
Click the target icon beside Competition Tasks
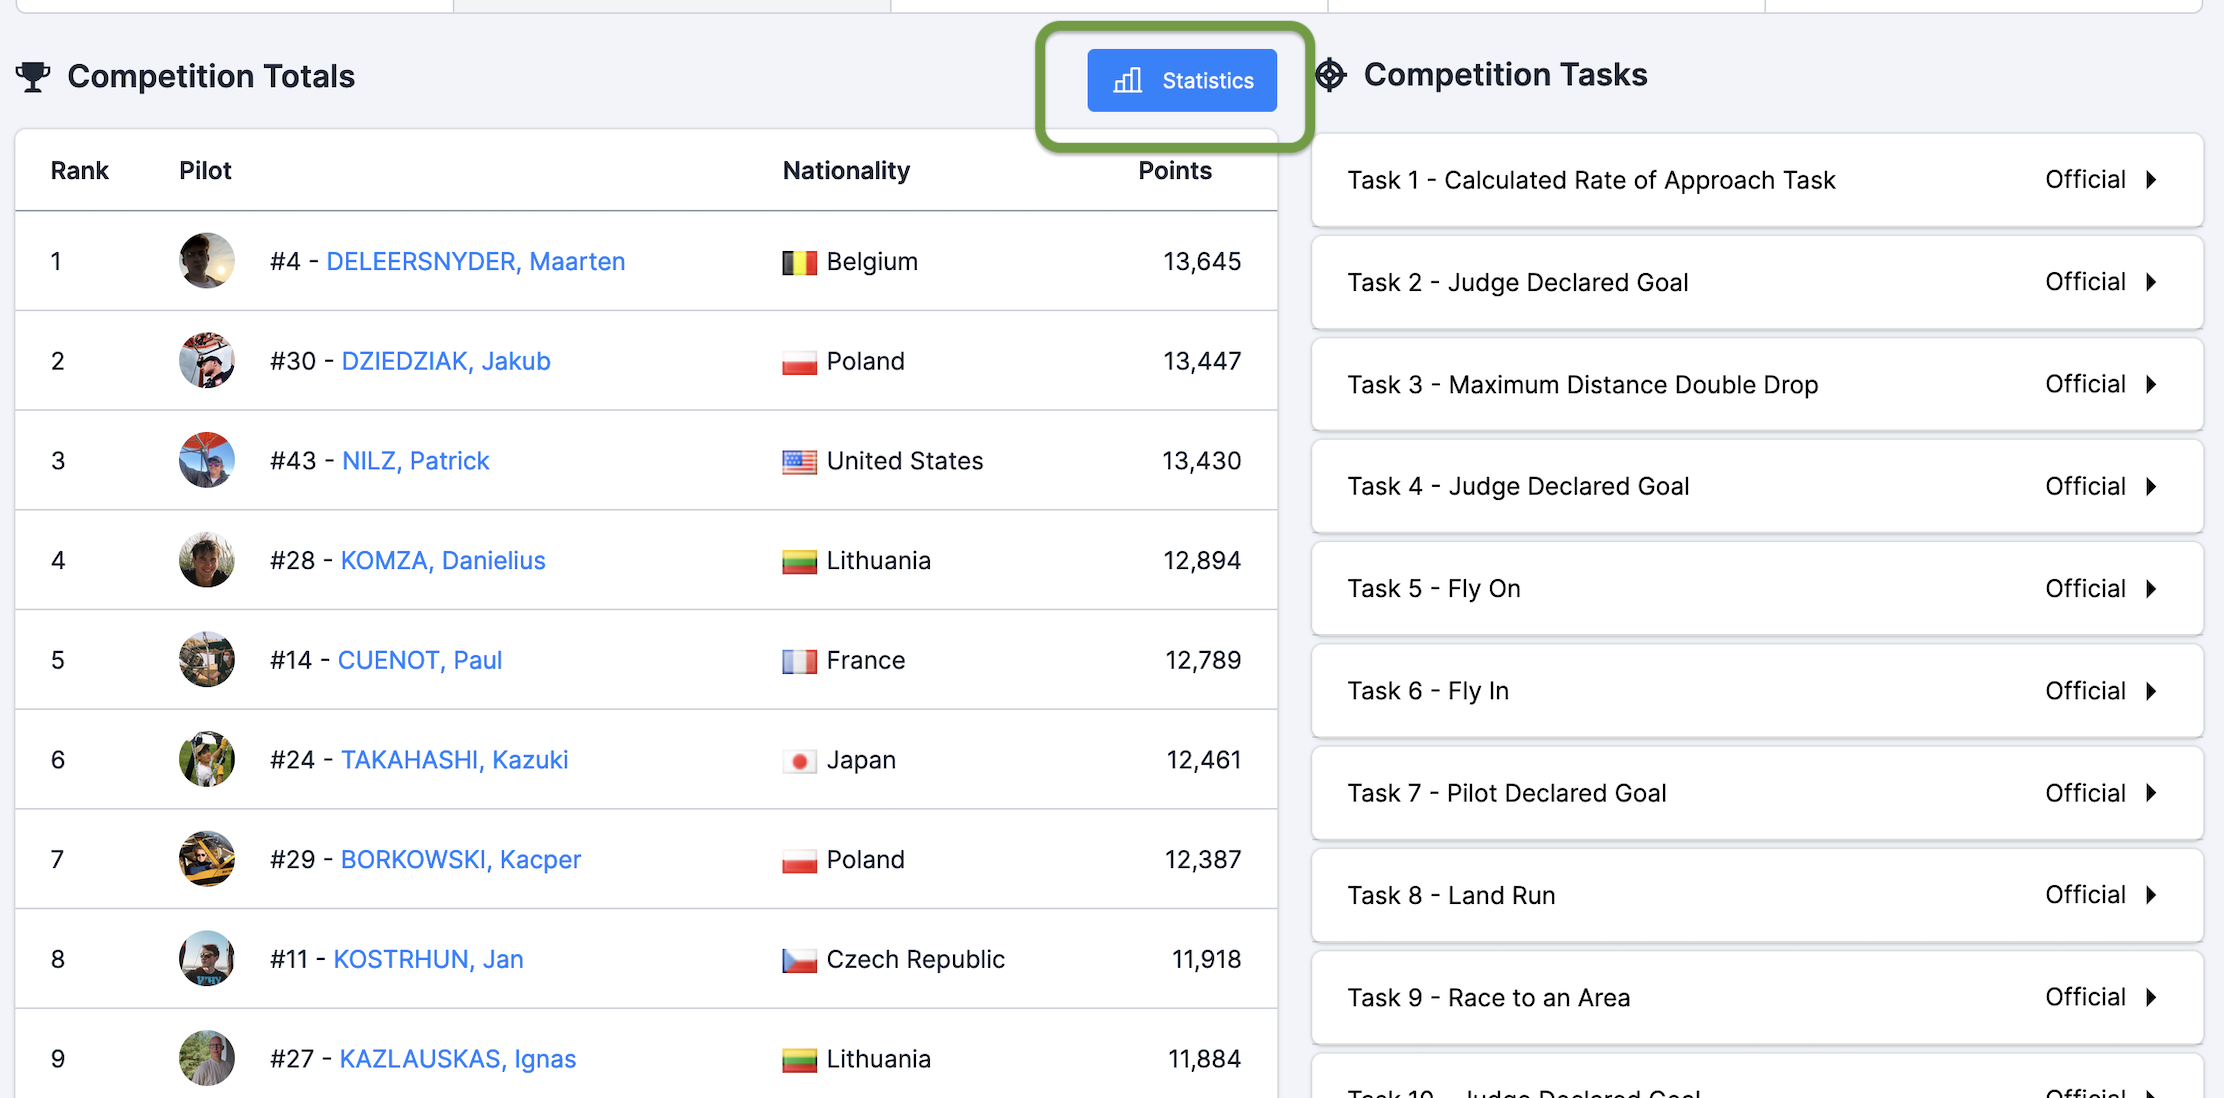tap(1330, 75)
